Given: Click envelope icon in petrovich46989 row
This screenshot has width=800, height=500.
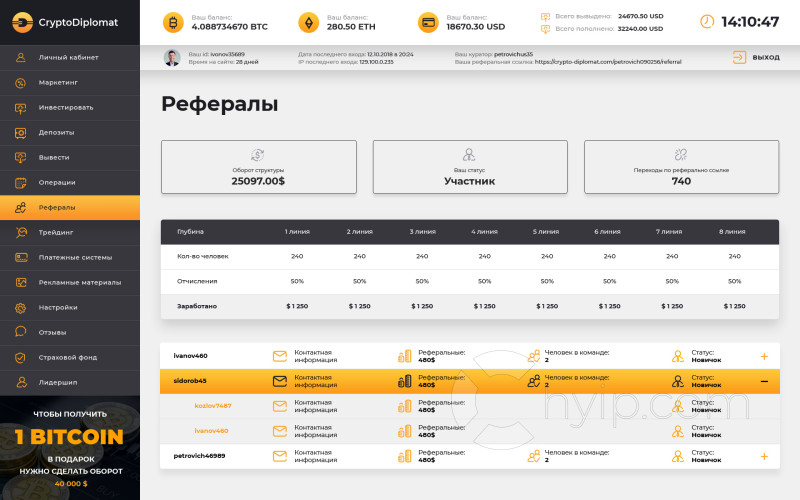Looking at the screenshot, I should (280, 456).
